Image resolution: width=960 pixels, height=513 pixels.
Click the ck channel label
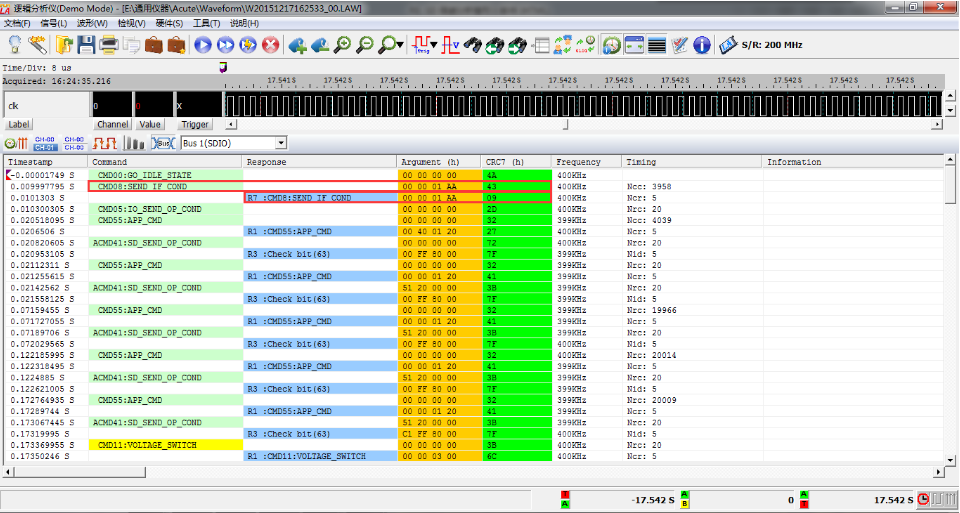(13, 105)
